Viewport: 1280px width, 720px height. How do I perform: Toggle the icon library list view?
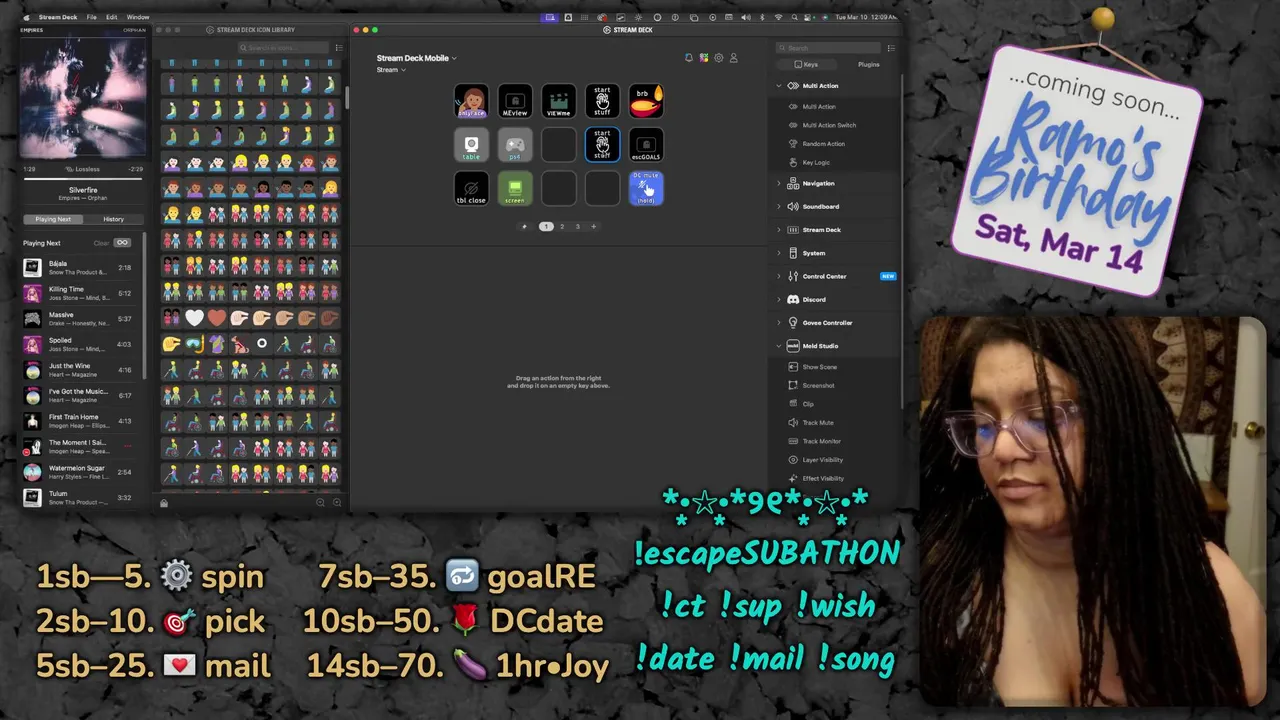pyautogui.click(x=339, y=48)
